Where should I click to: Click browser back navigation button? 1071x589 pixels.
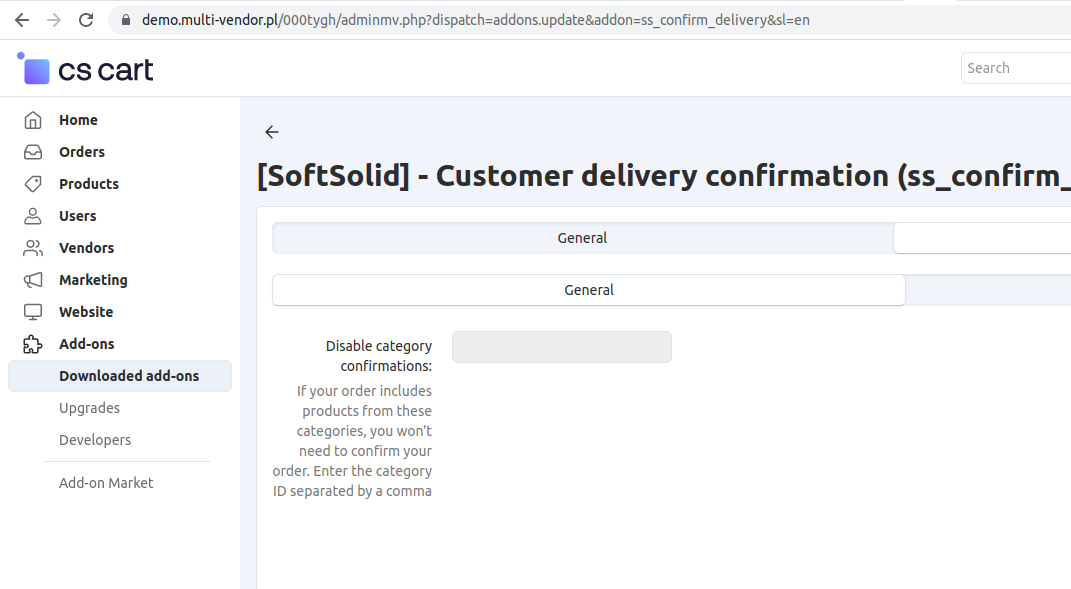(x=22, y=20)
